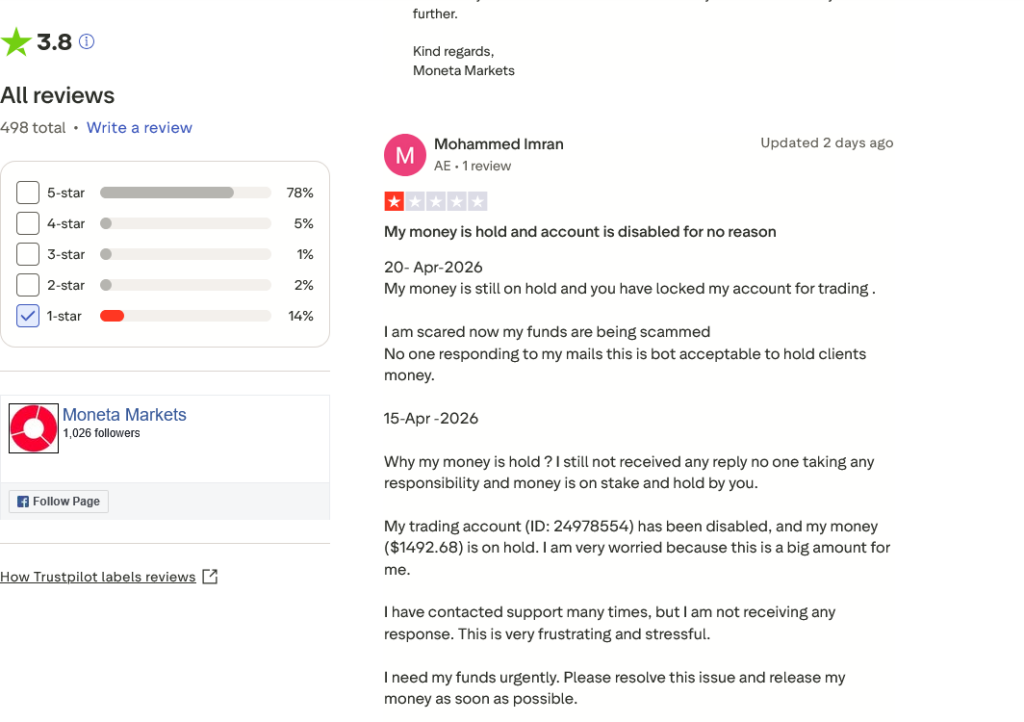Click the red 1-star percentage bar
This screenshot has height=722, width=1024.
pyautogui.click(x=112, y=316)
